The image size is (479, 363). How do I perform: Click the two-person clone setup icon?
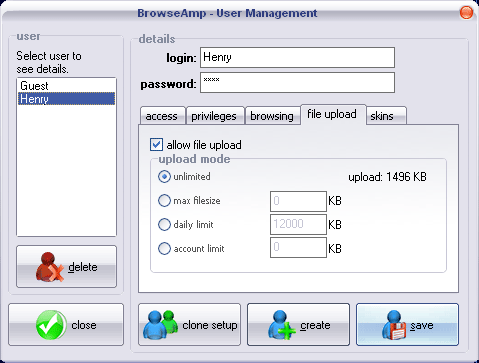[161, 325]
